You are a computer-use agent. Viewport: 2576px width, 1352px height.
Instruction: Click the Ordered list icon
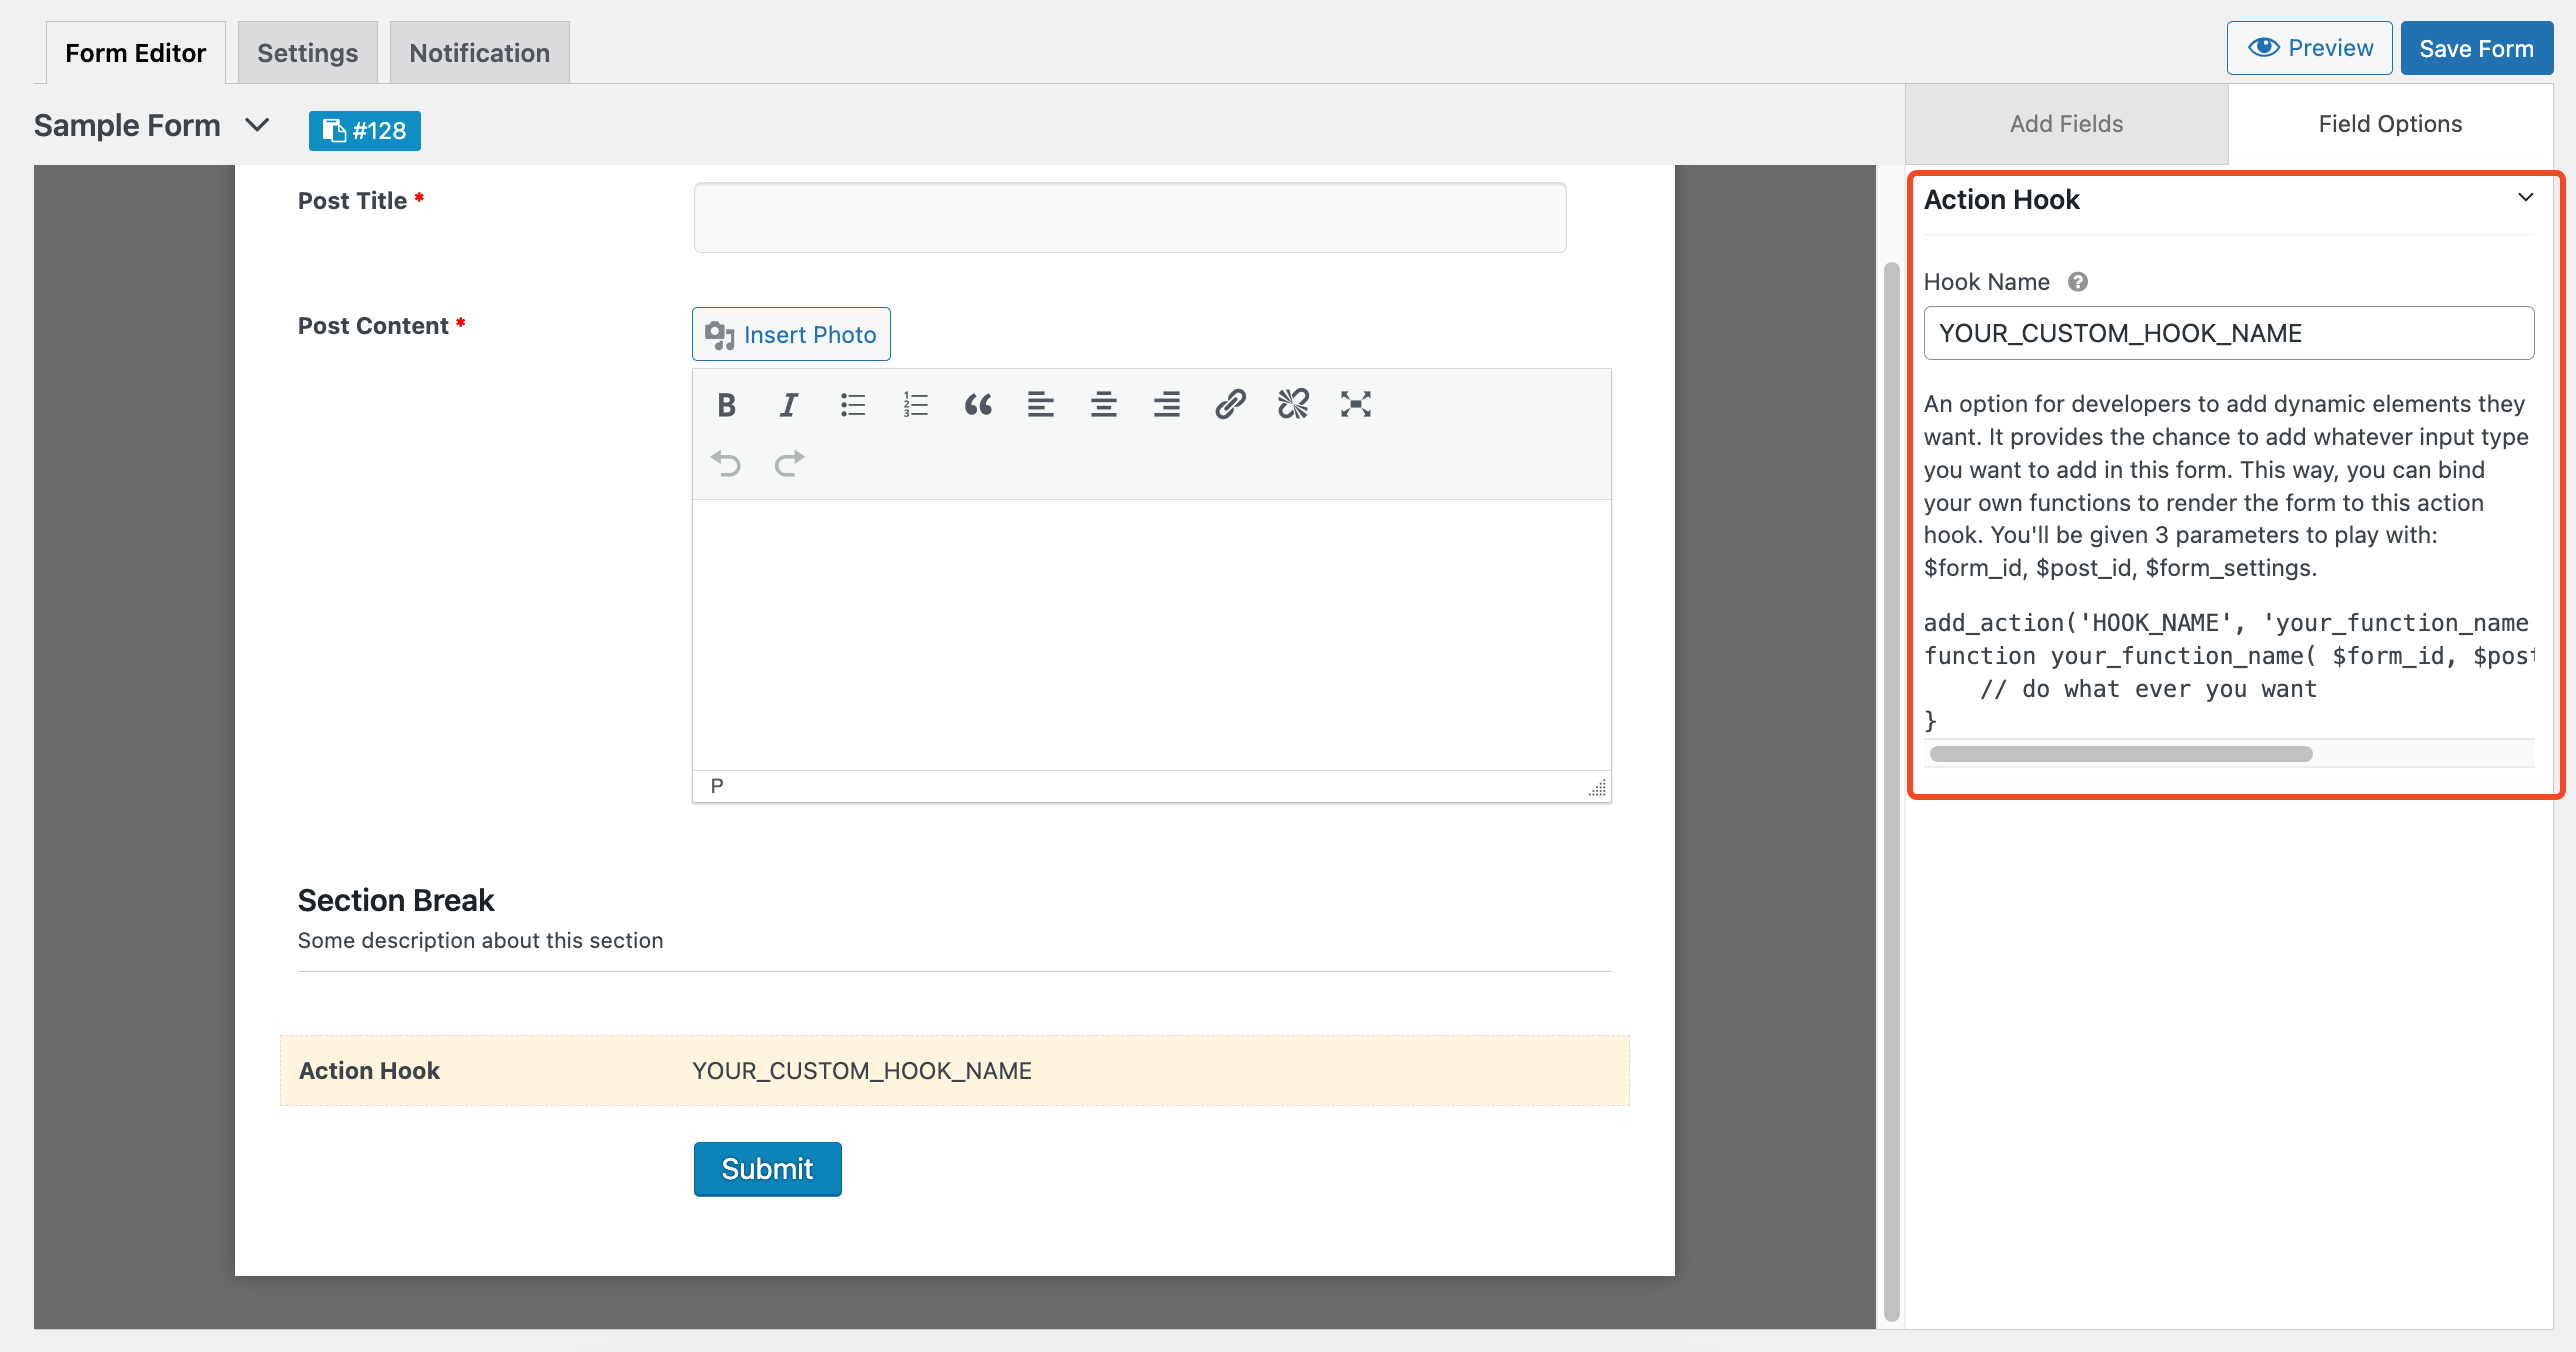(913, 404)
